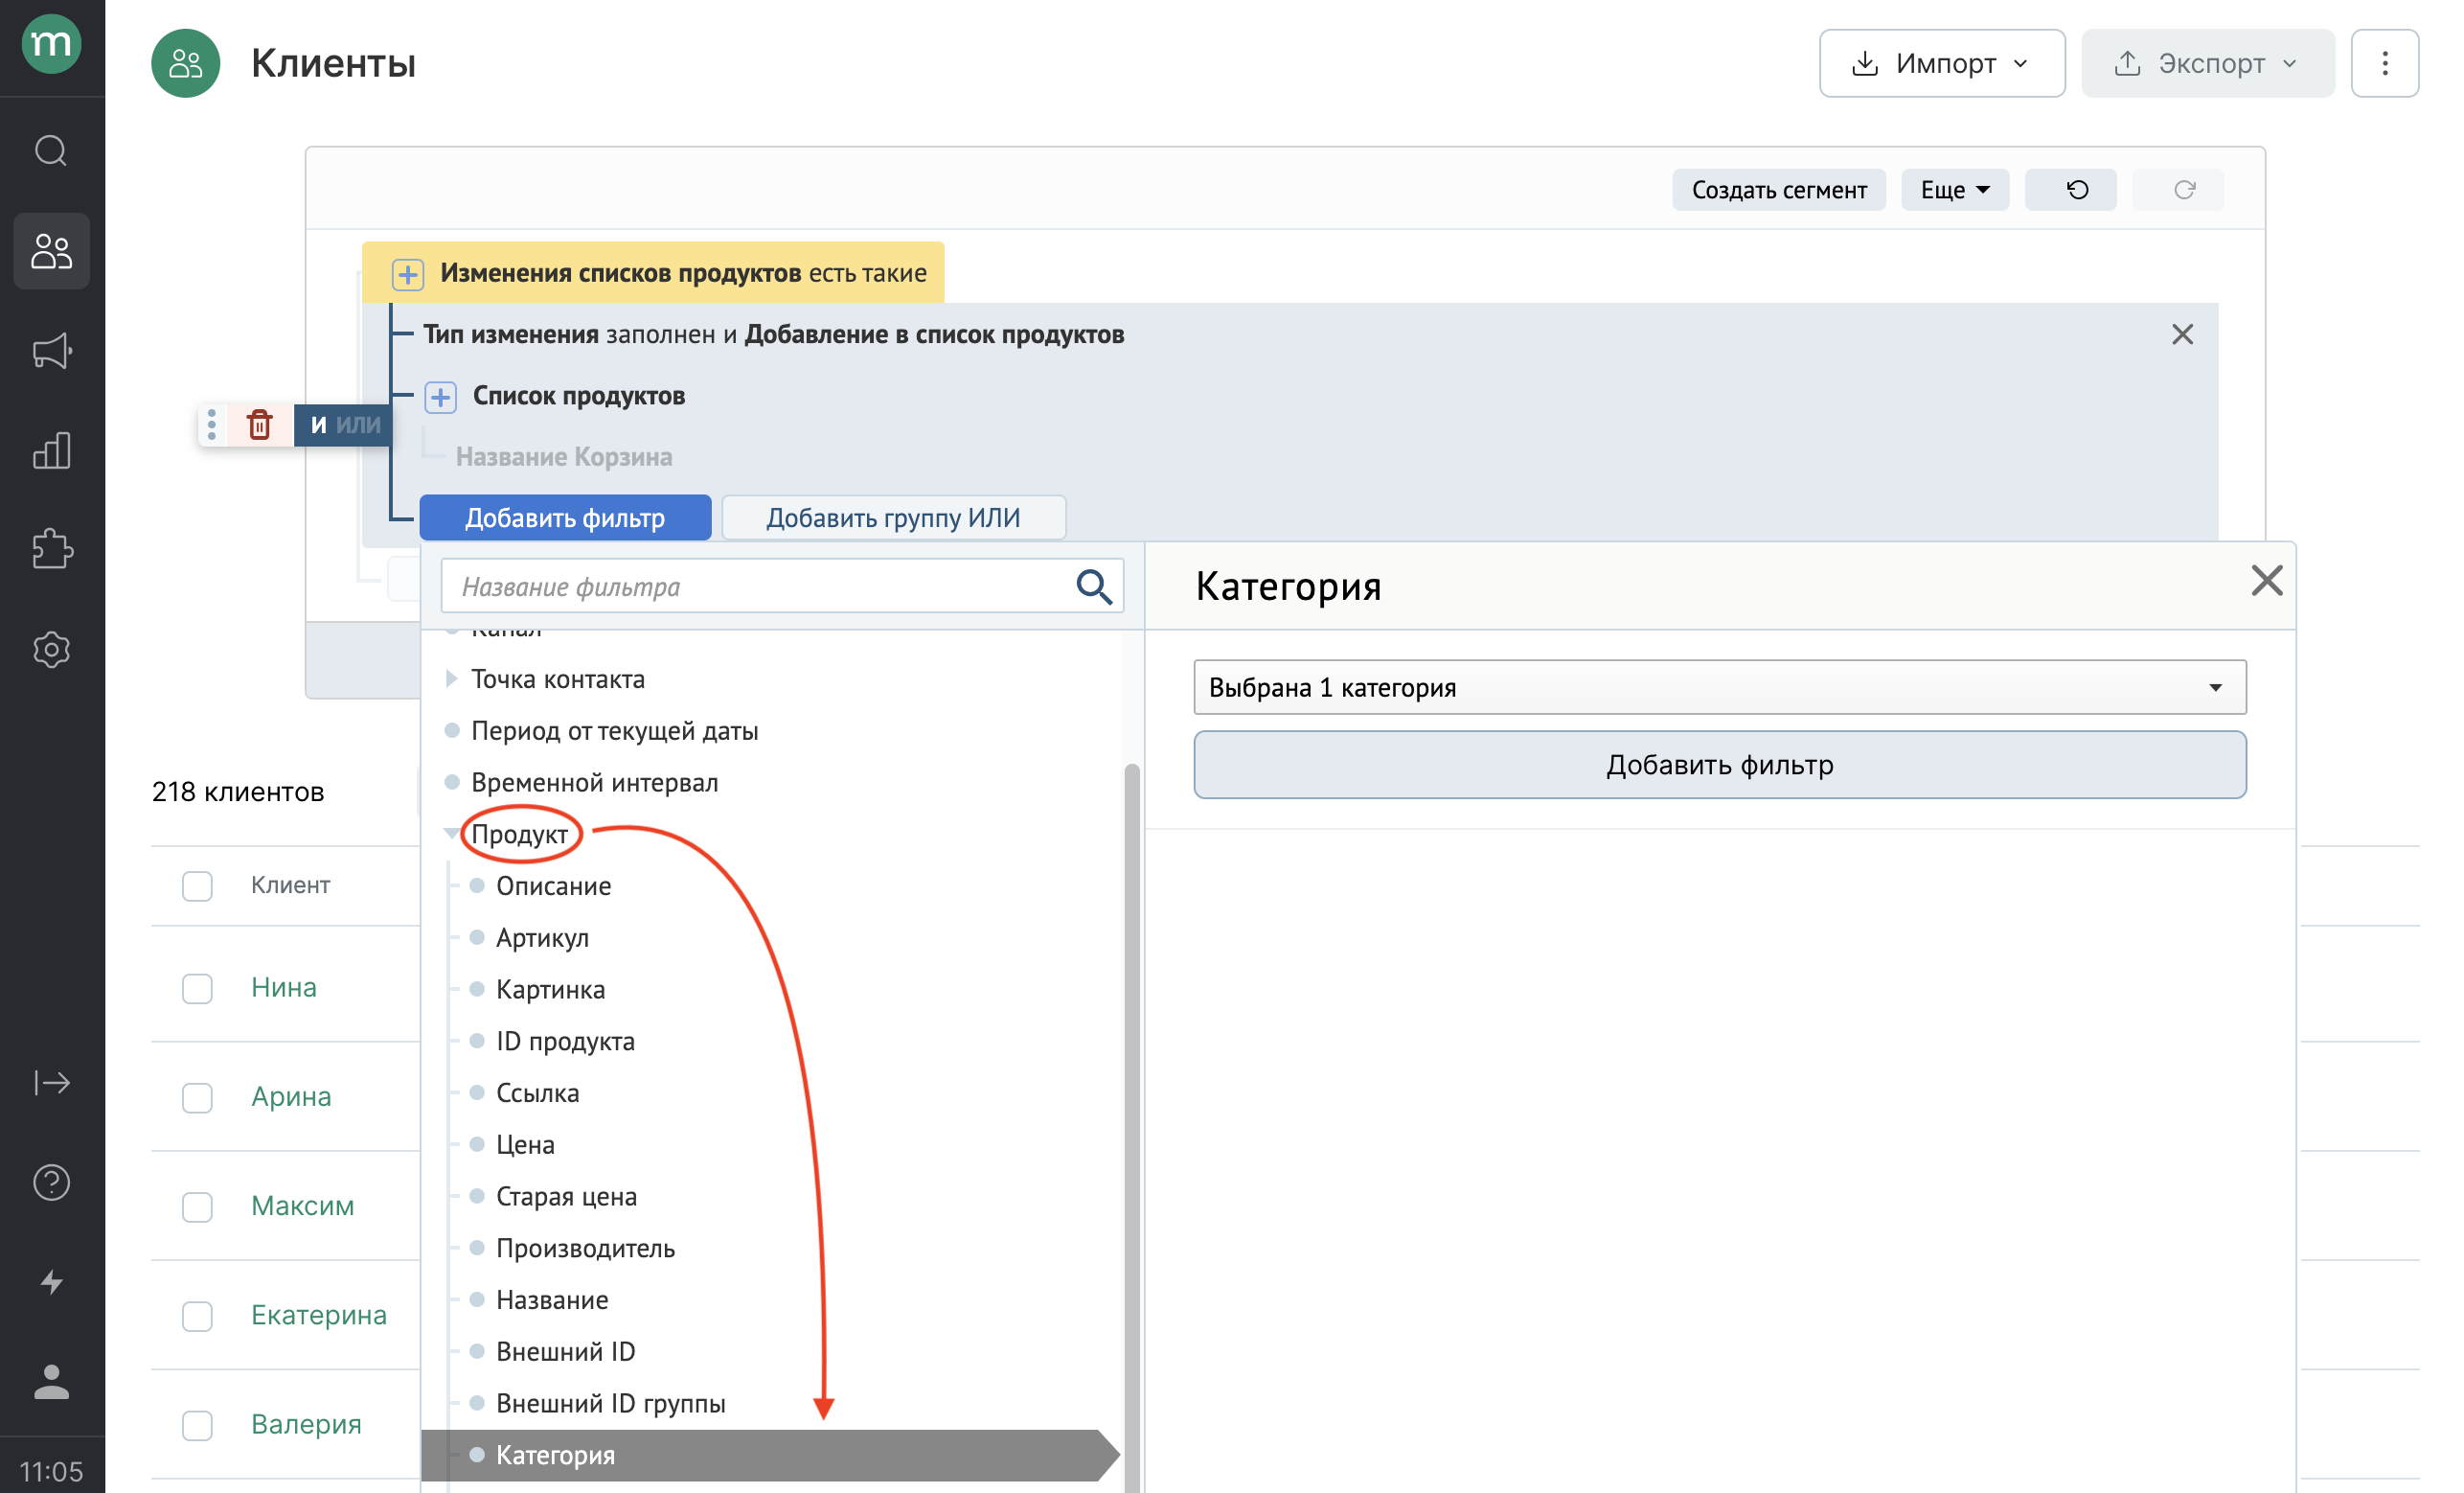Open the Еще dropdown menu
2464x1493 pixels.
point(1954,190)
